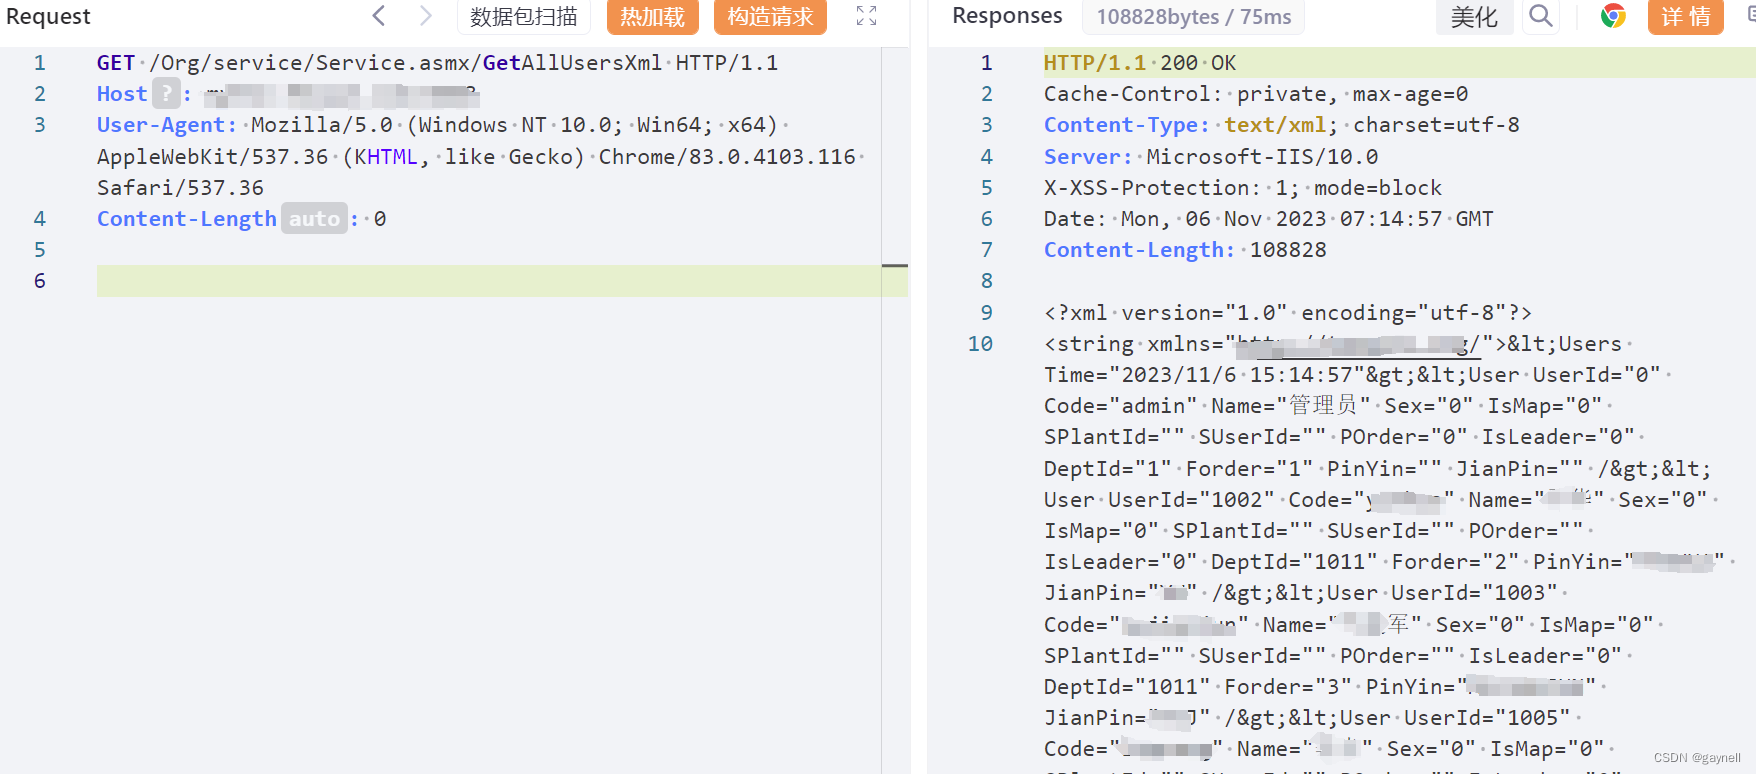
Task: Click the Responses panel title
Action: [x=1007, y=16]
